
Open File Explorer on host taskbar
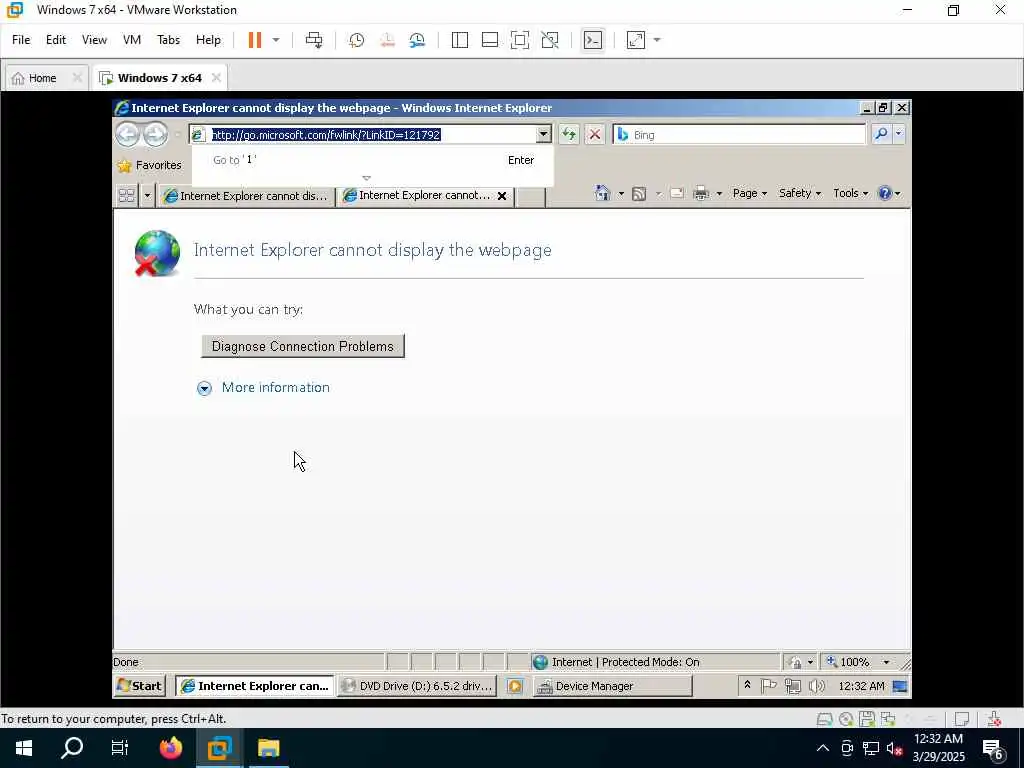[x=268, y=748]
